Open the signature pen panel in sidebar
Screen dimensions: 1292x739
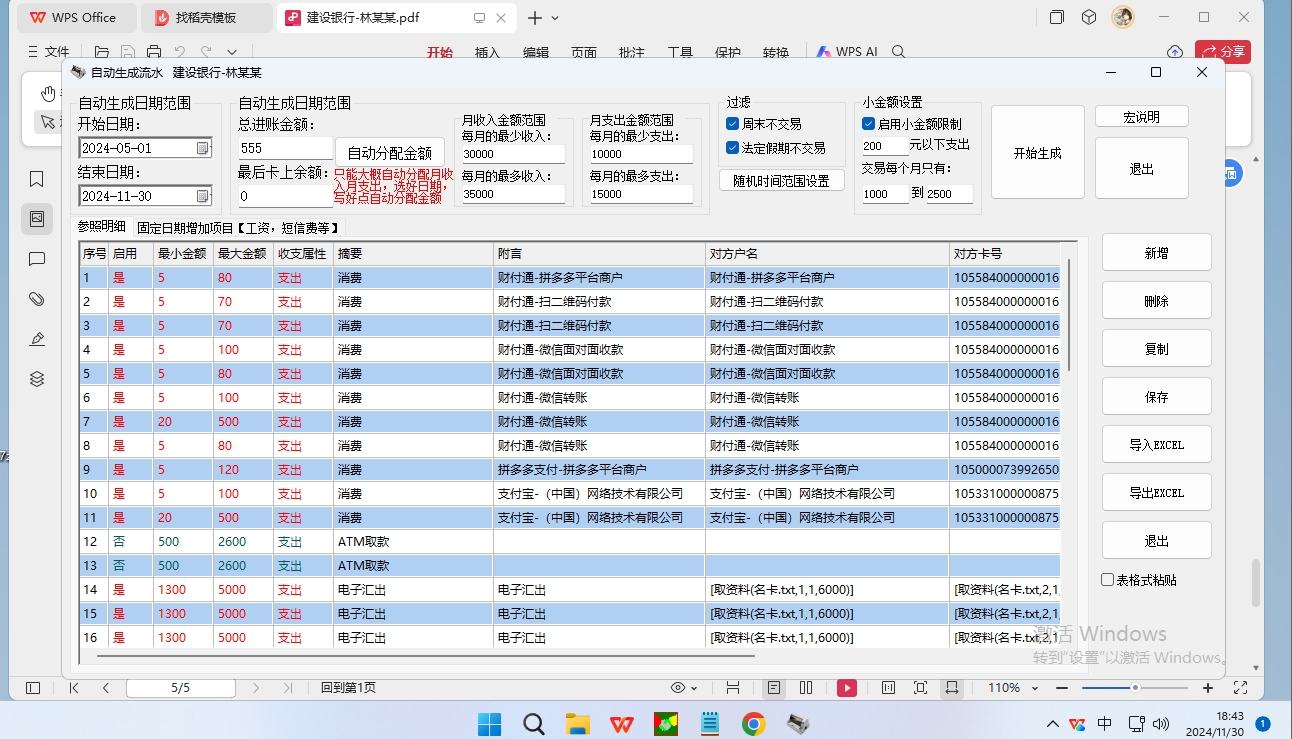point(37,339)
